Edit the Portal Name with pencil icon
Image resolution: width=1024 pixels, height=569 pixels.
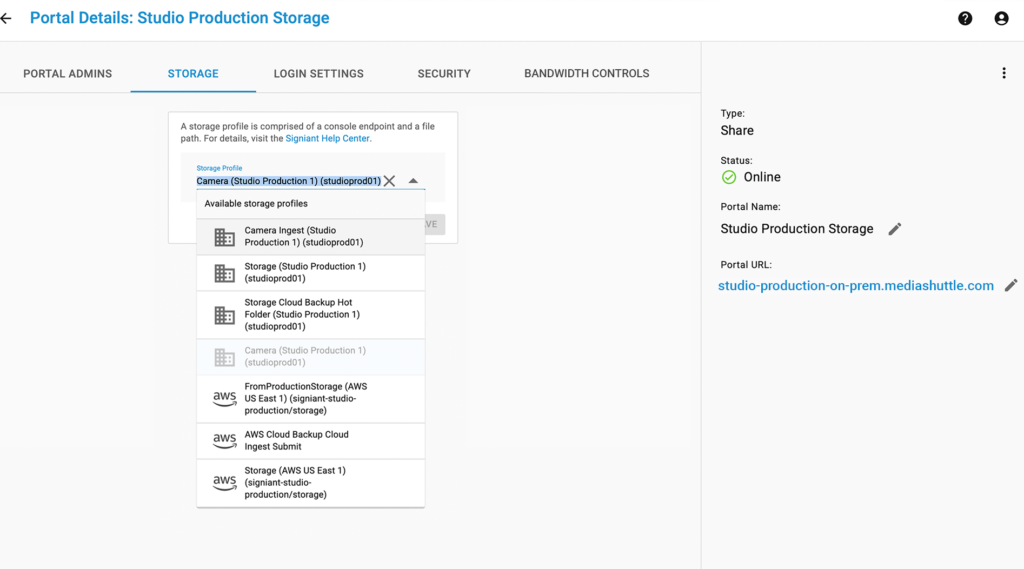click(895, 229)
